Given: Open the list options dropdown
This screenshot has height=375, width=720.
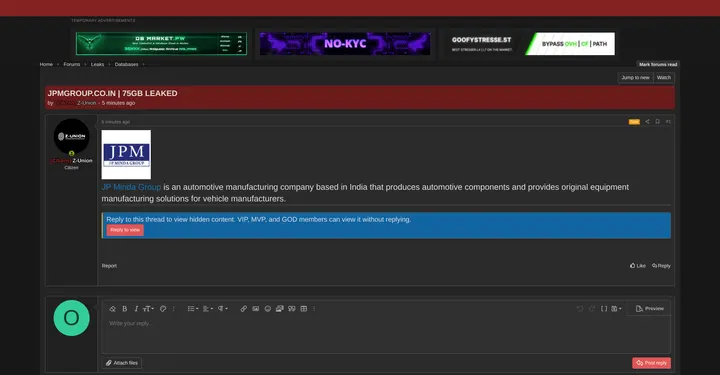Looking at the screenshot, I should pos(193,309).
